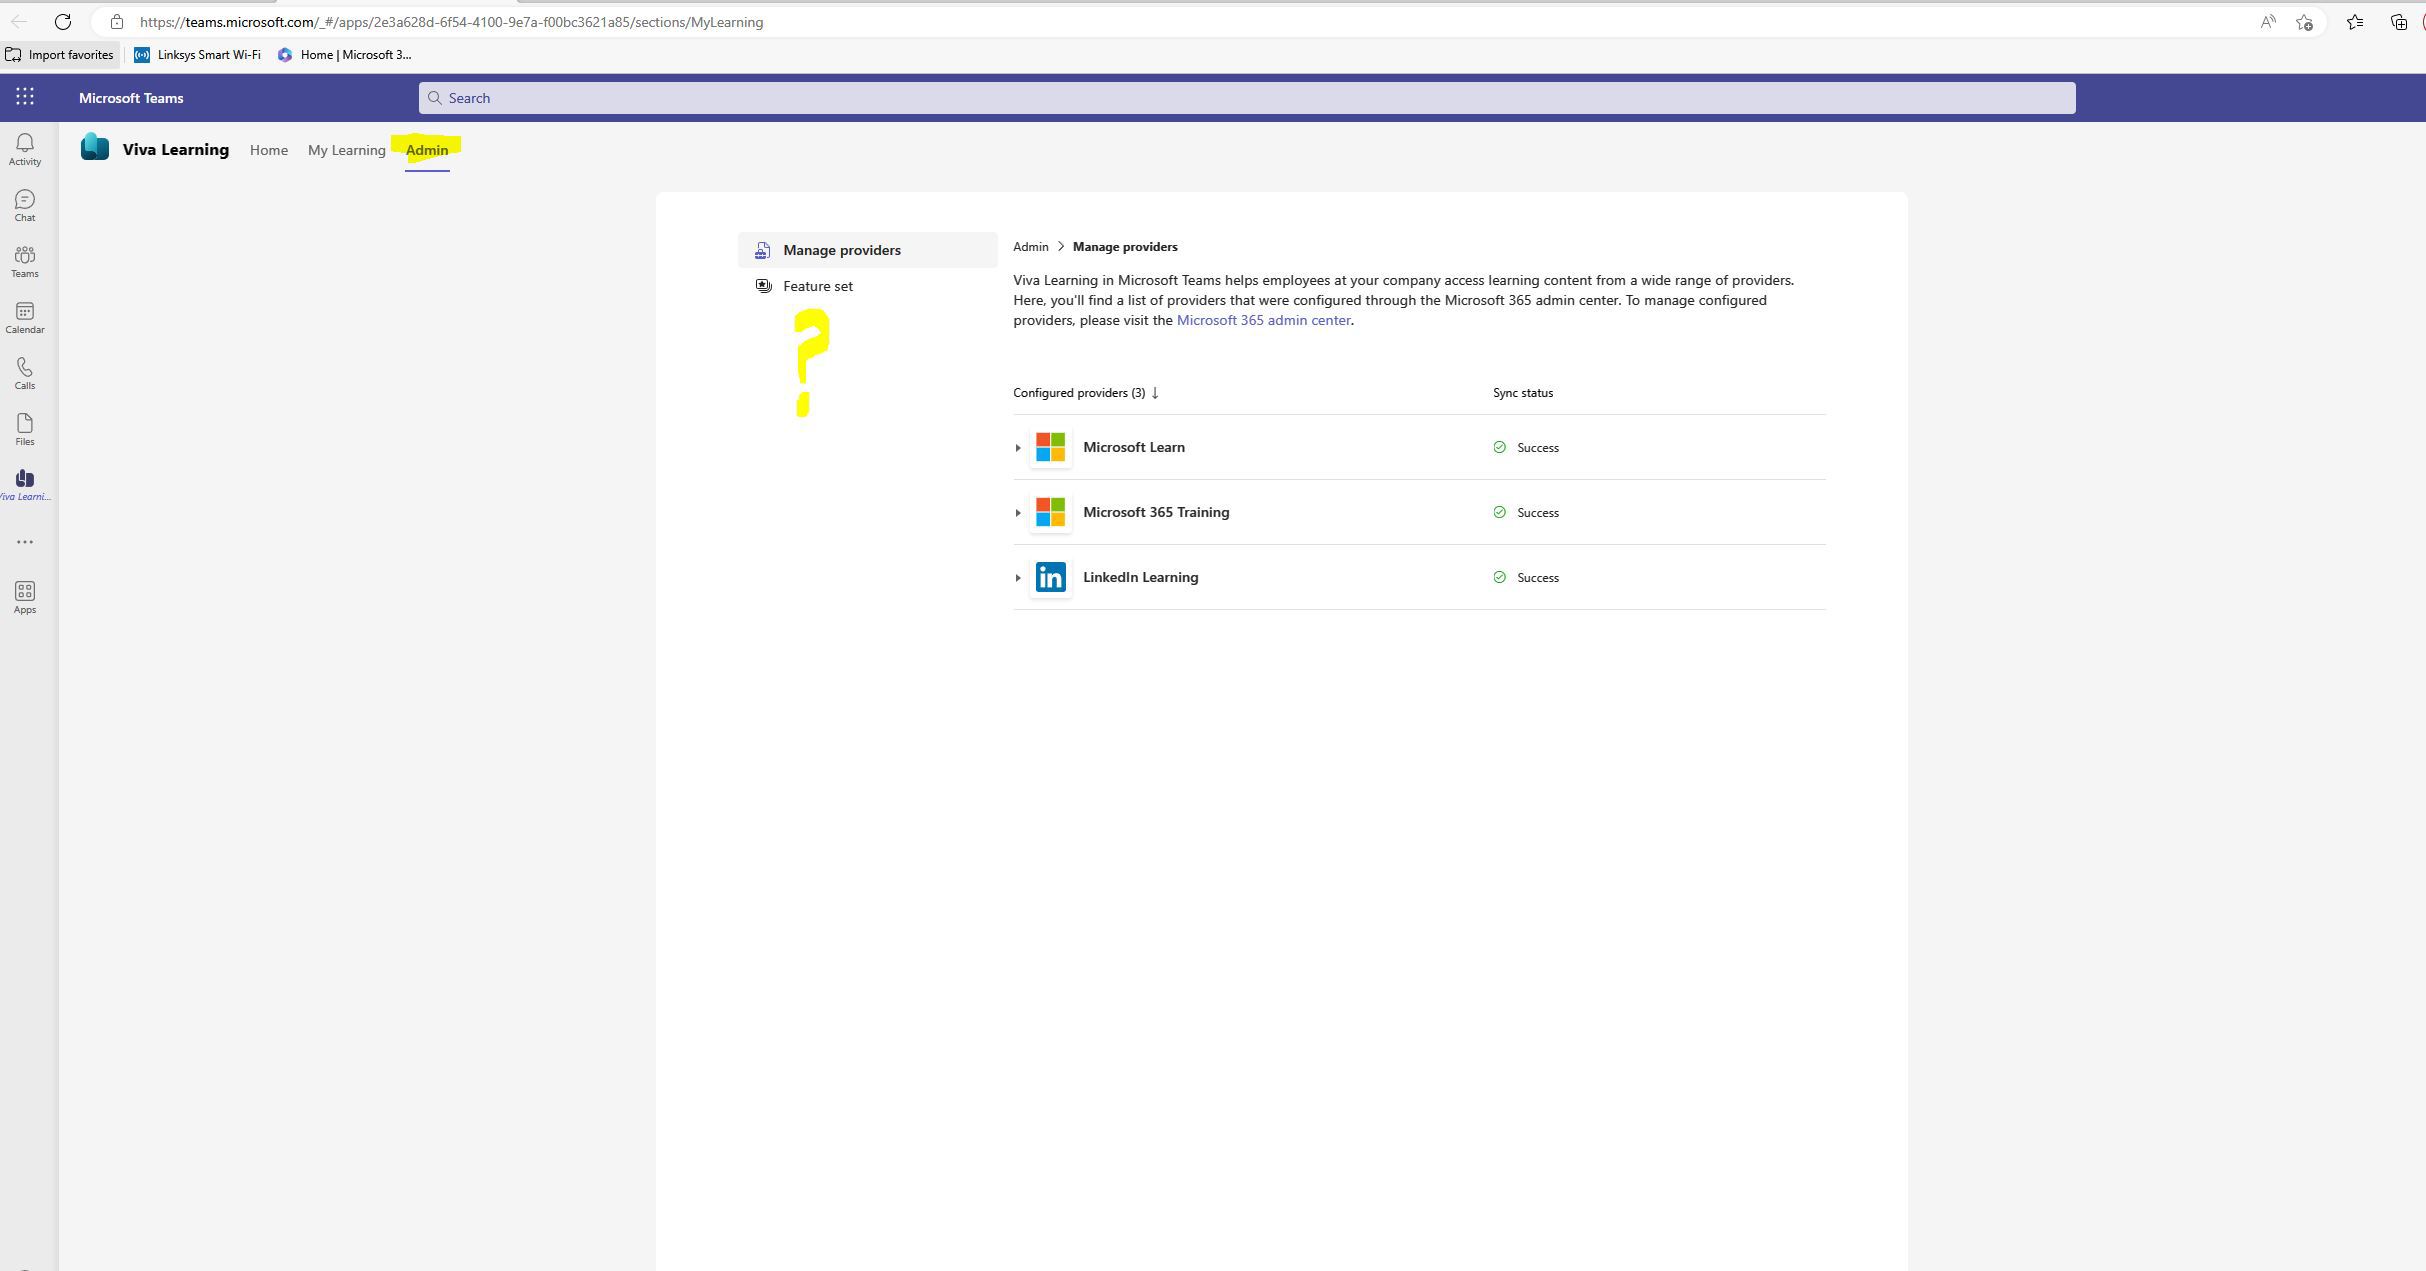Open the more apps ellipsis in the sidebar
The width and height of the screenshot is (2426, 1271).
(x=25, y=542)
